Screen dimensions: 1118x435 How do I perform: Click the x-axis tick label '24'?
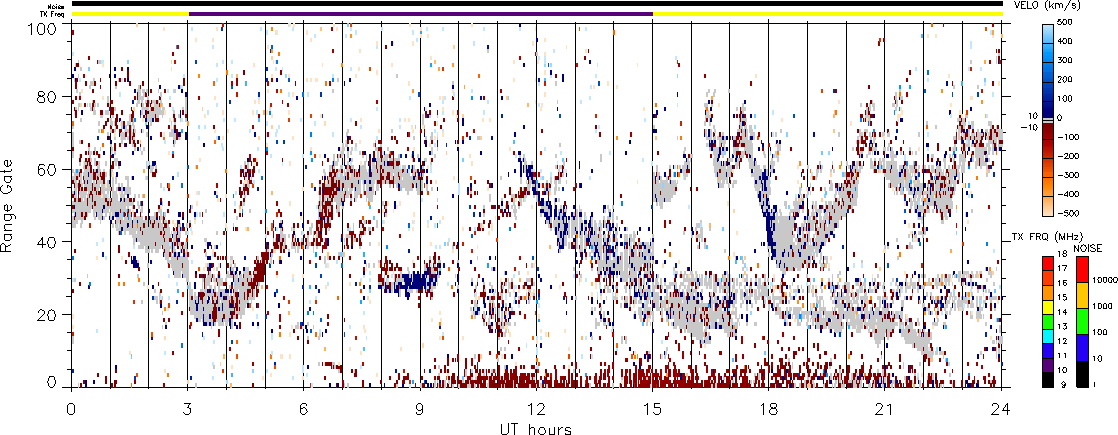[x=1002, y=409]
